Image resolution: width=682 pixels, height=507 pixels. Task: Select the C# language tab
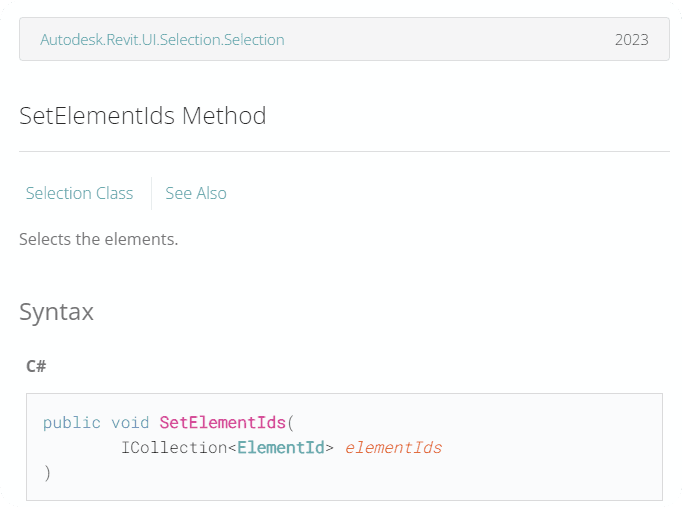pyautogui.click(x=36, y=366)
